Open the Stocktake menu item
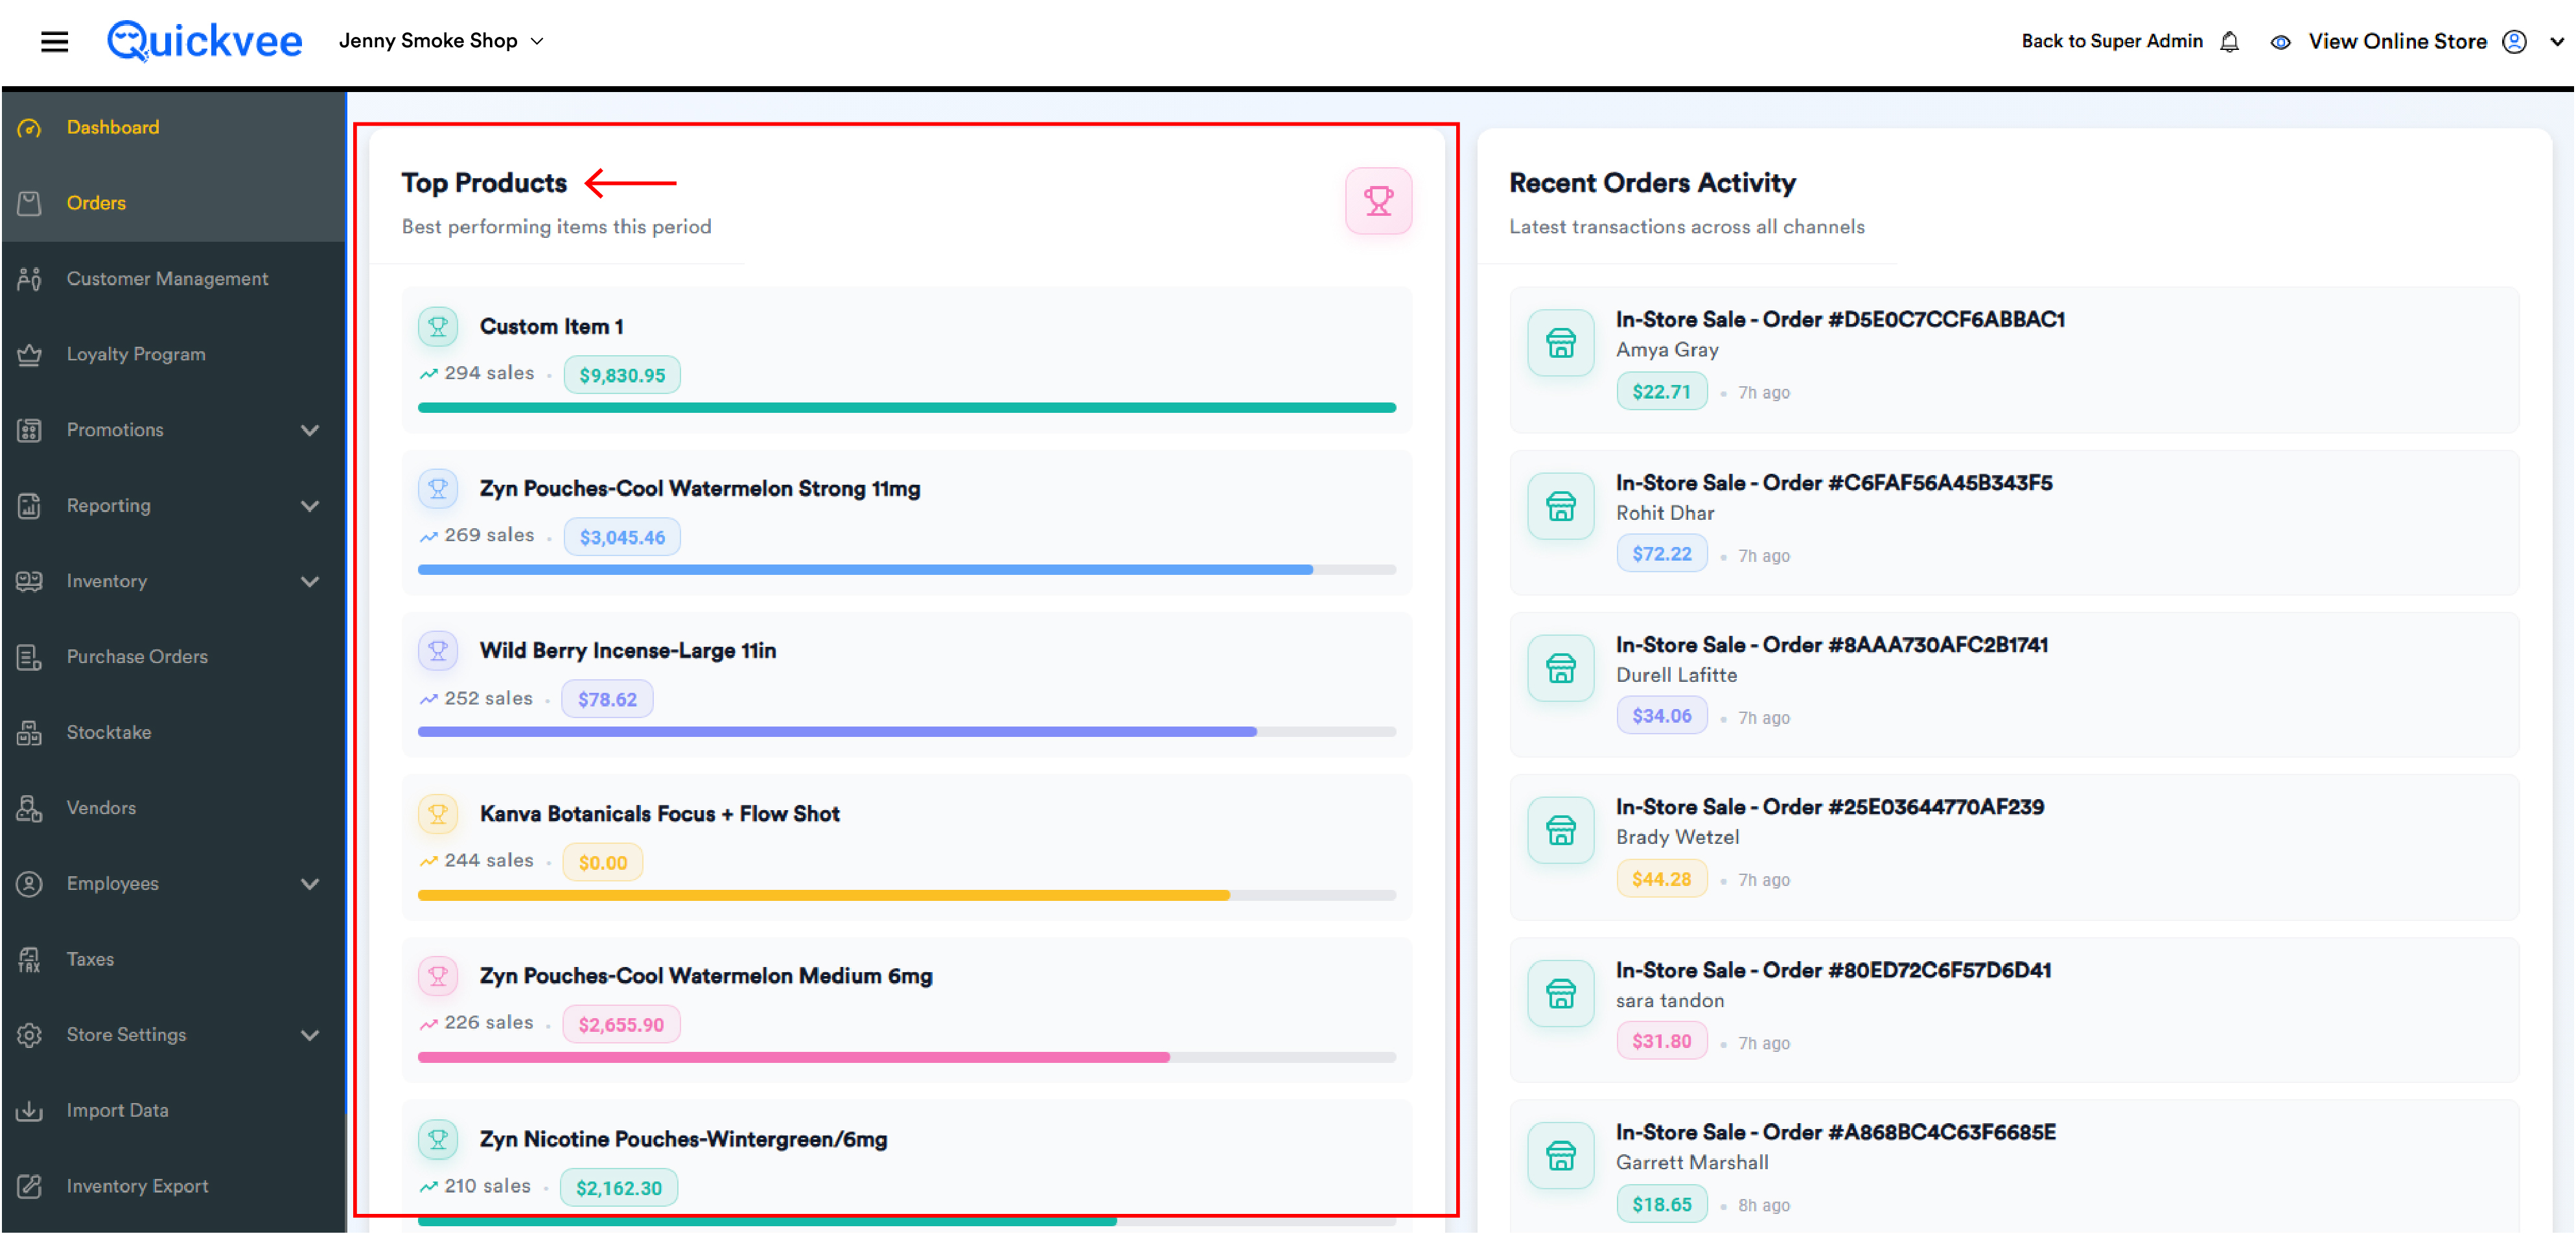The image size is (2576, 1234). coord(109,732)
